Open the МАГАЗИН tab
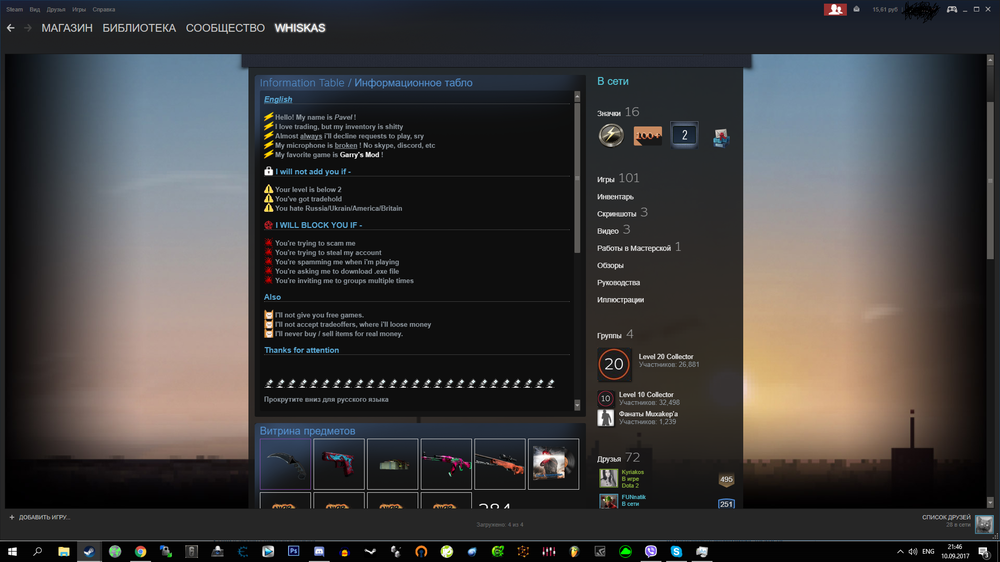Image resolution: width=1000 pixels, height=562 pixels. coord(67,28)
